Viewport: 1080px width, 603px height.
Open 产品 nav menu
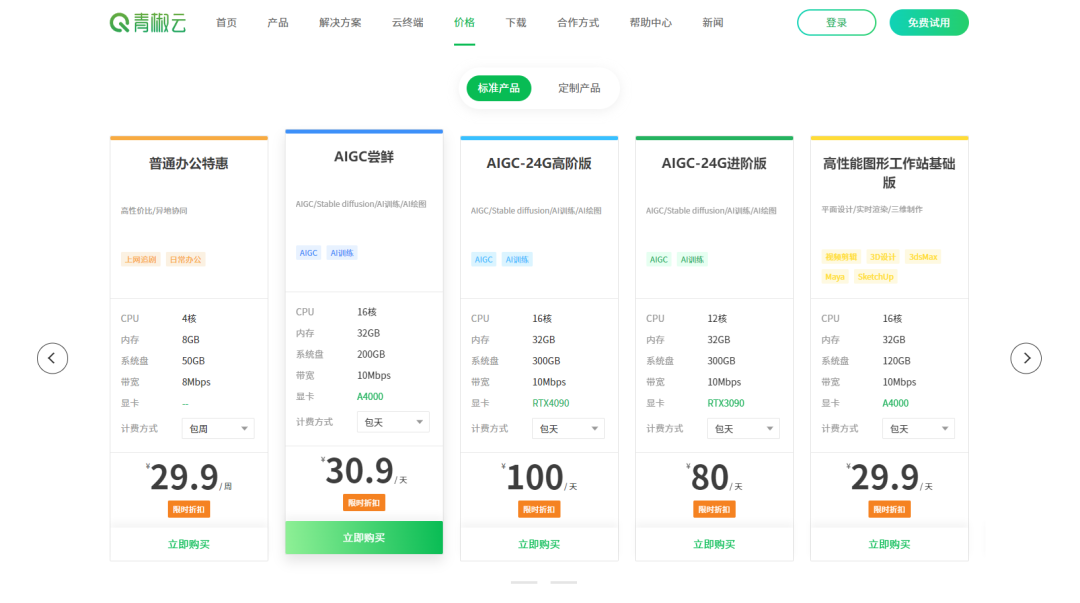[278, 23]
